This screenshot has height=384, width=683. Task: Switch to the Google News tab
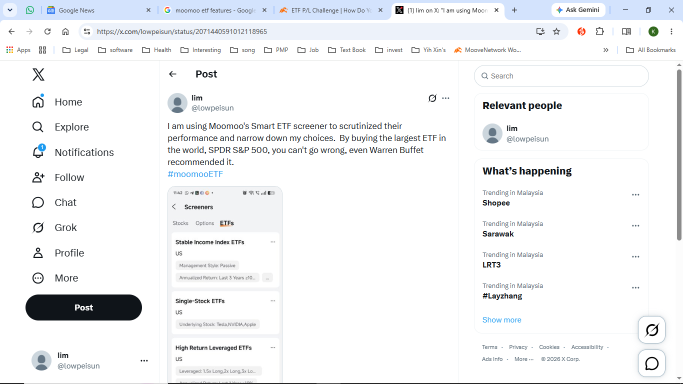pyautogui.click(x=99, y=10)
